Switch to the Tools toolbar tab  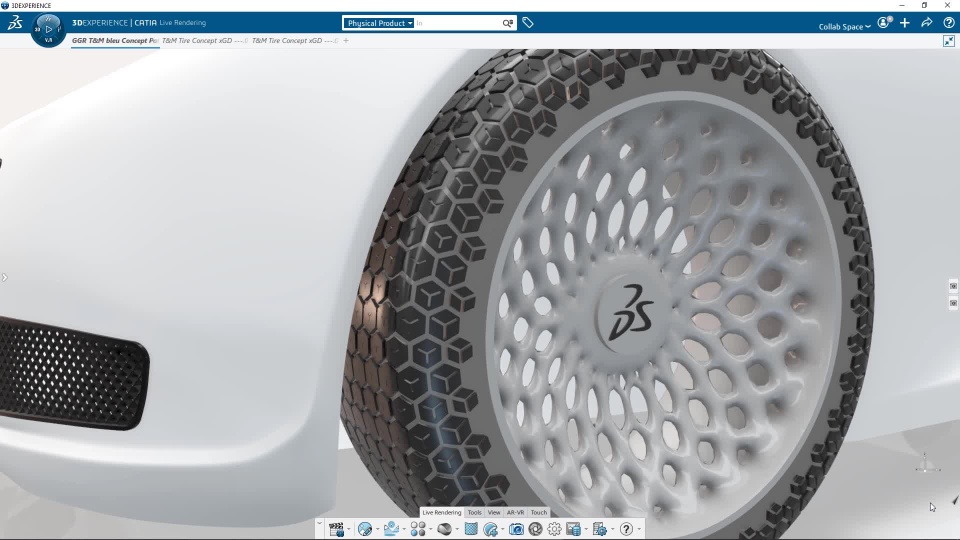pos(474,512)
